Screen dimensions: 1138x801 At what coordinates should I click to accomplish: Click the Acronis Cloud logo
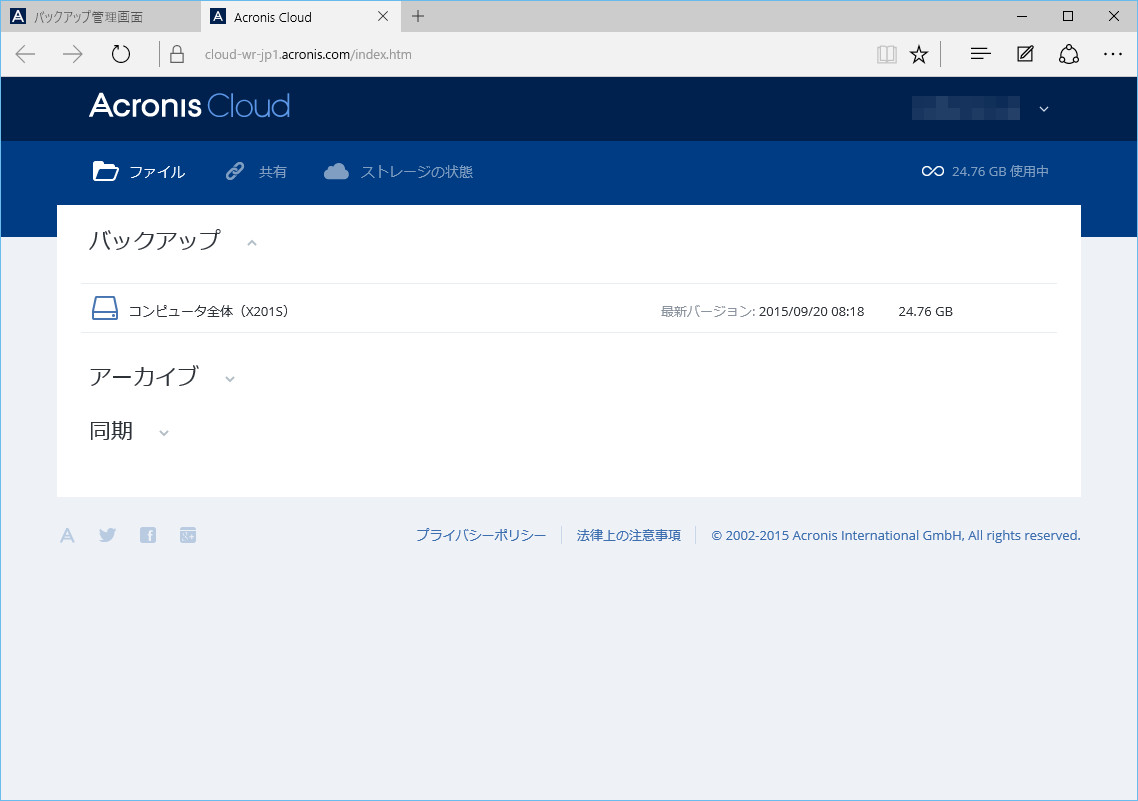coord(189,106)
